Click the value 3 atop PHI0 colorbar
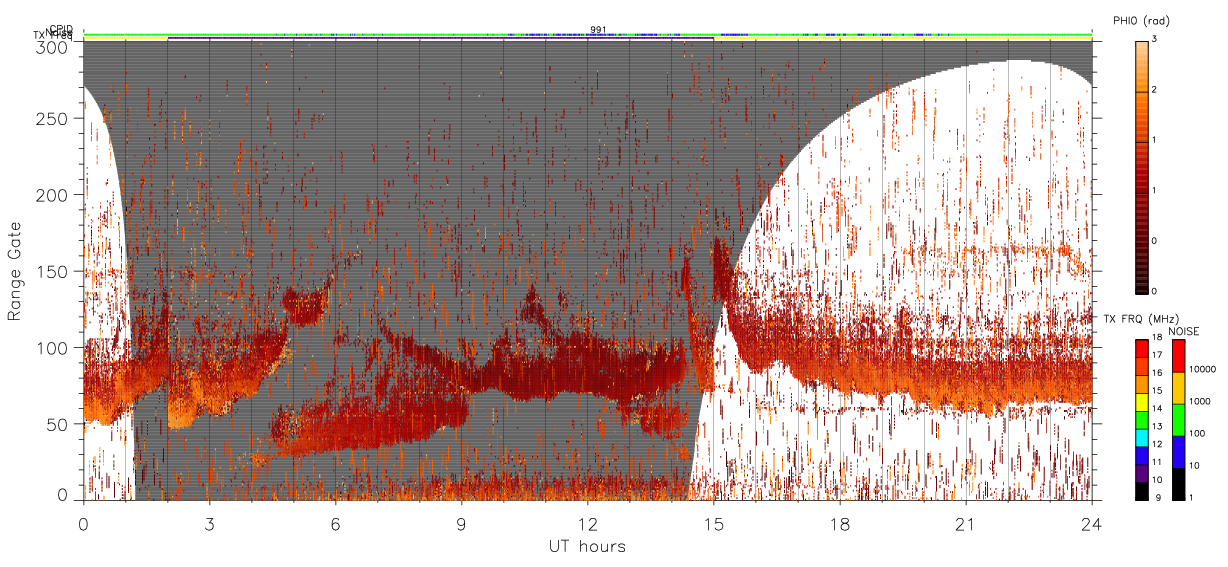The width and height of the screenshot is (1228, 567). [x=1154, y=40]
